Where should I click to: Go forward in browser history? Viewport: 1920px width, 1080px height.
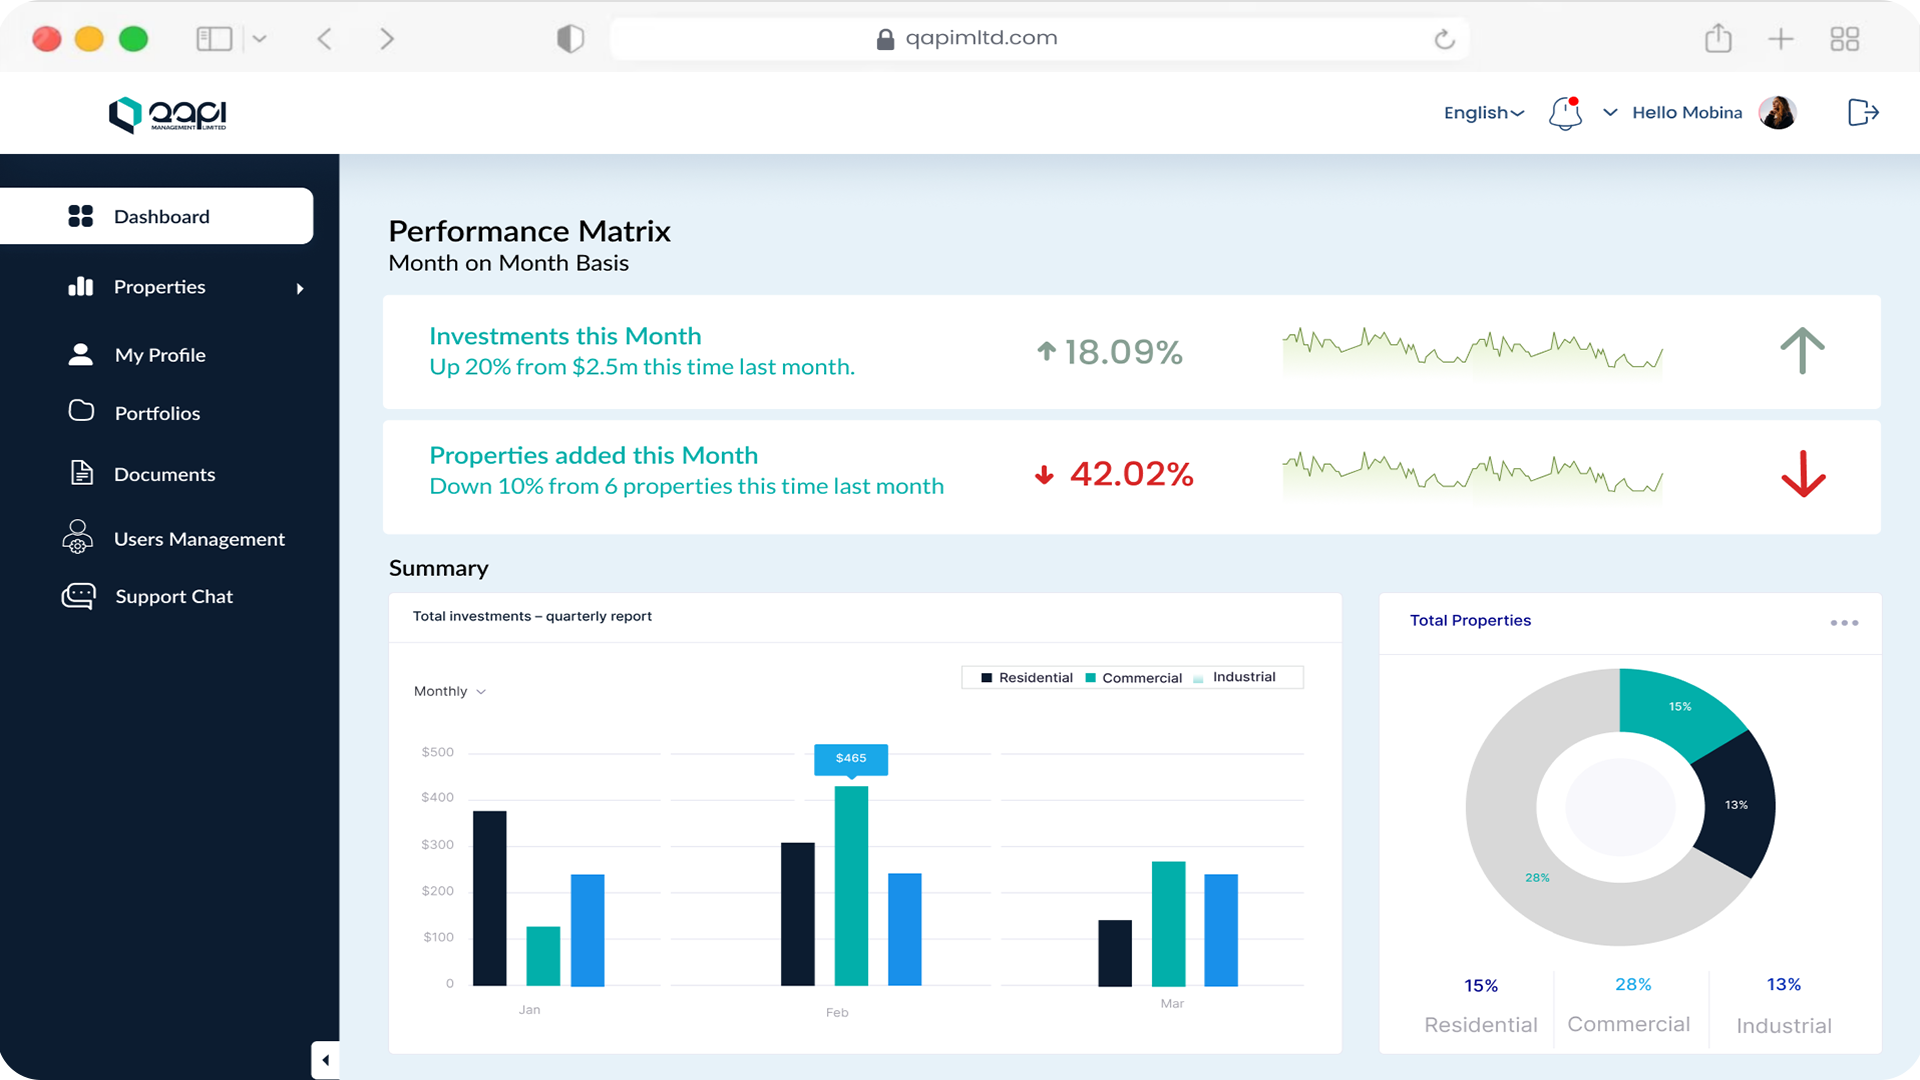[387, 39]
